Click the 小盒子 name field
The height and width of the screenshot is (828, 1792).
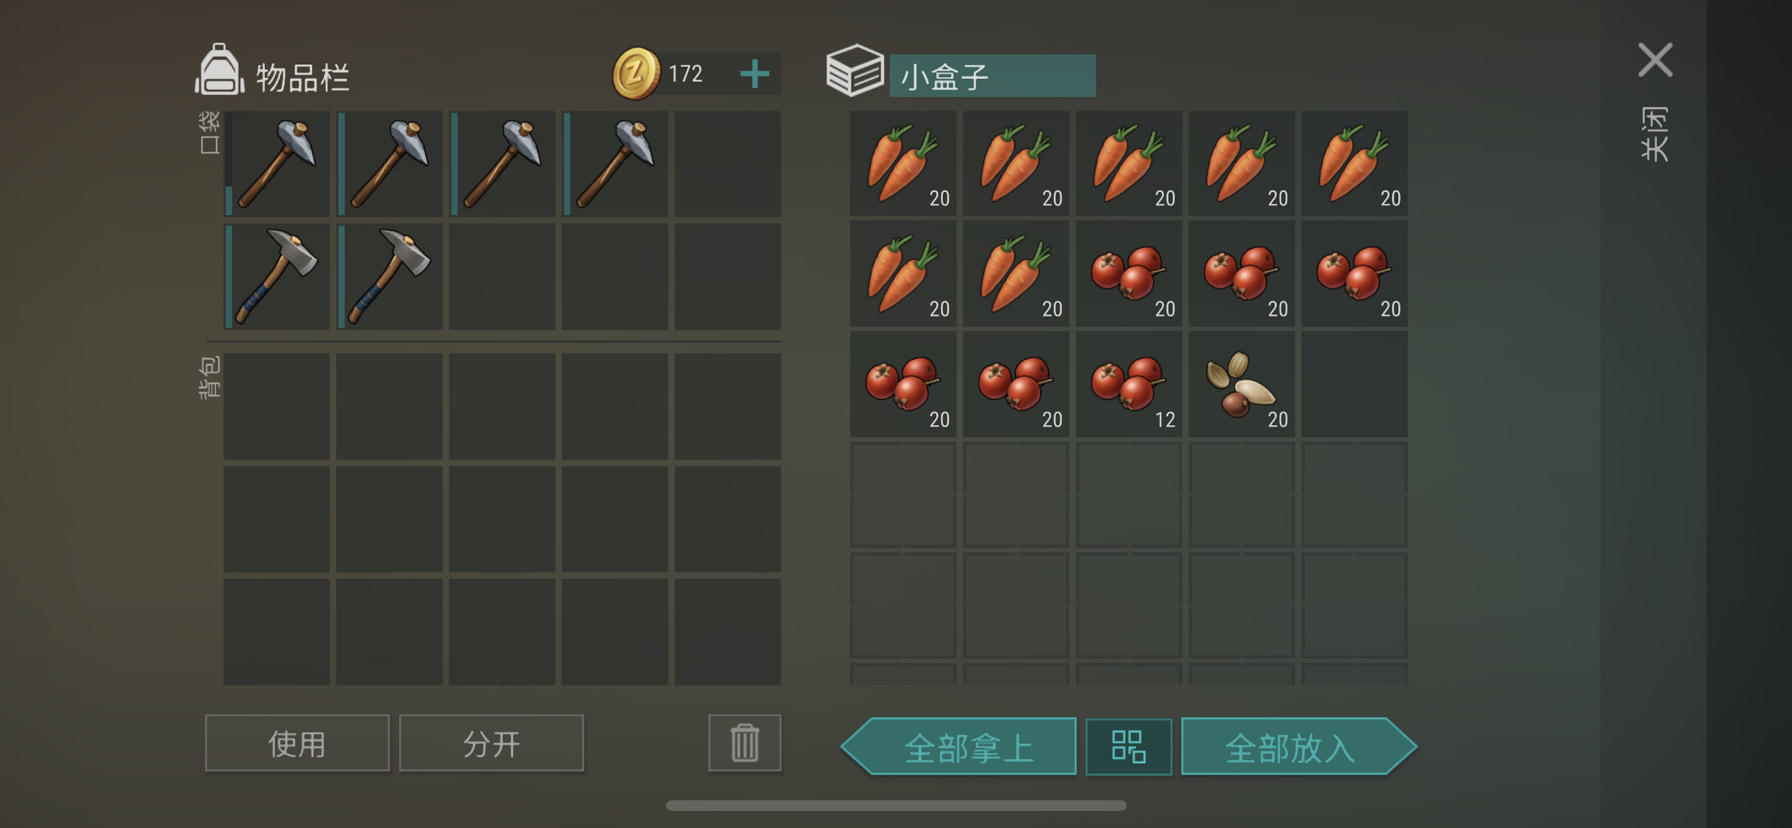tap(992, 76)
